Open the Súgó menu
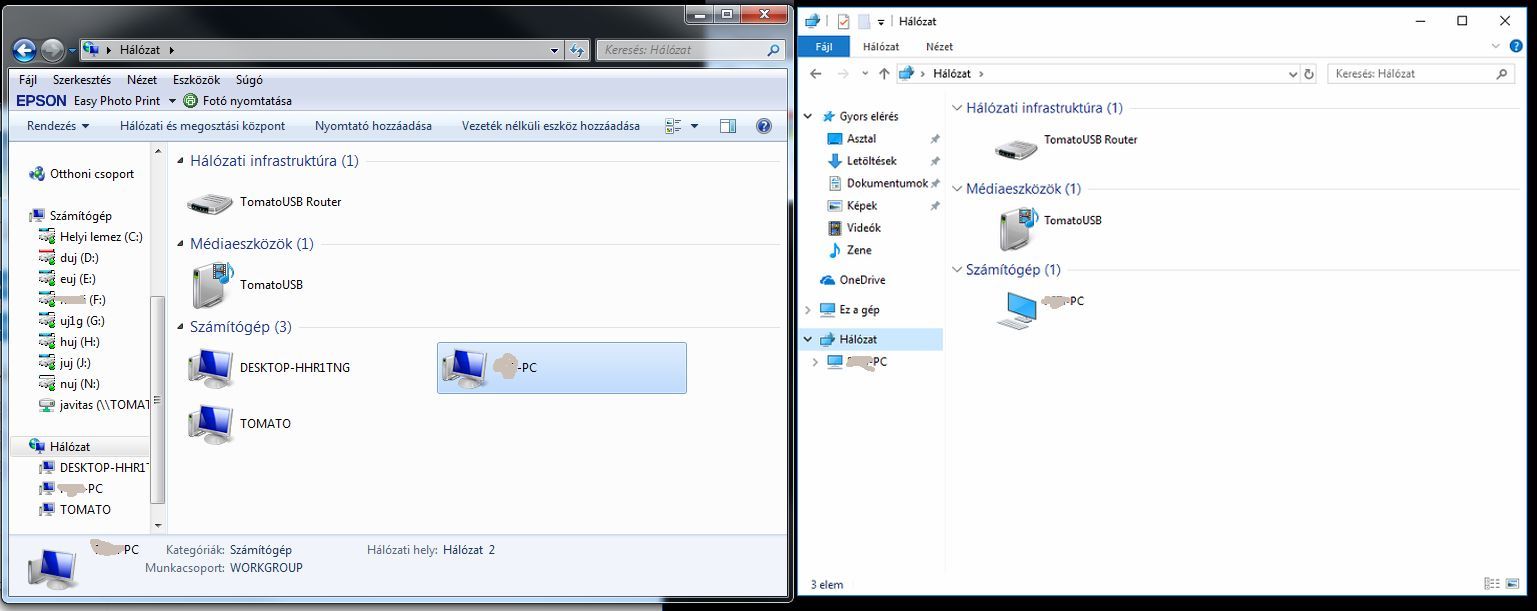Screen dimensions: 1537x611 pos(249,80)
